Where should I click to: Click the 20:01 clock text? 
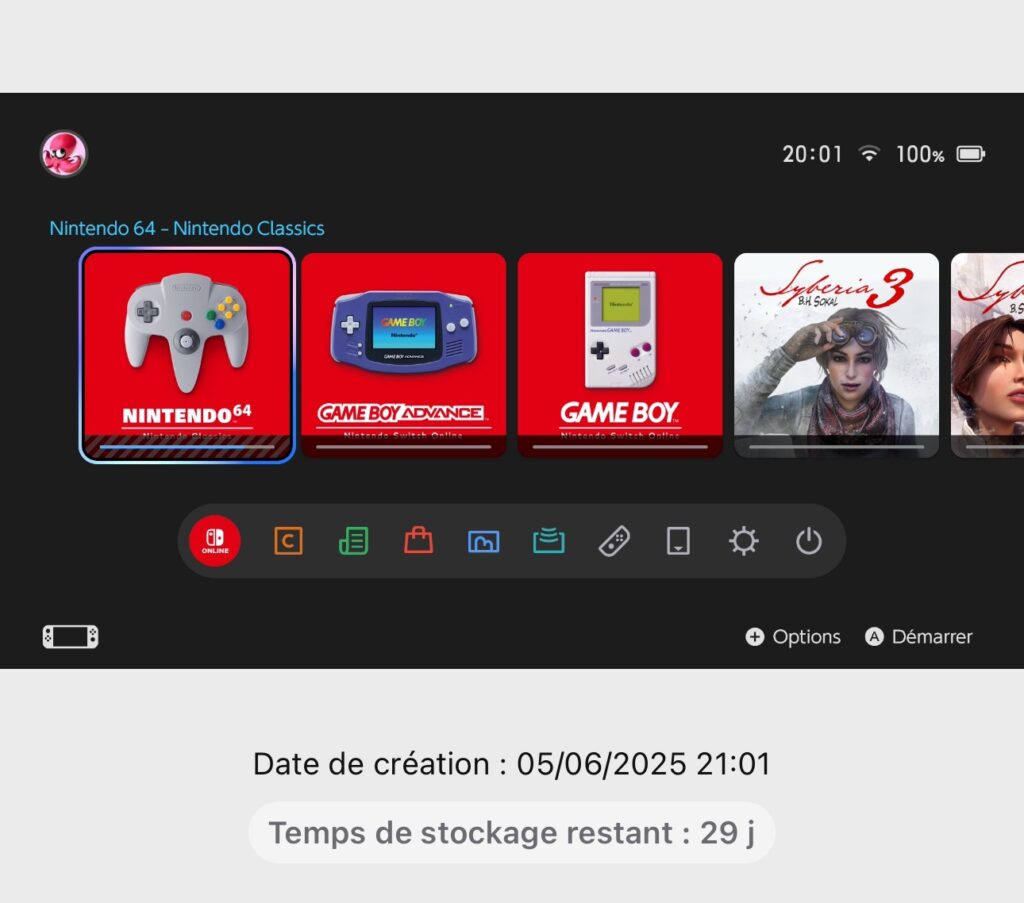click(812, 154)
